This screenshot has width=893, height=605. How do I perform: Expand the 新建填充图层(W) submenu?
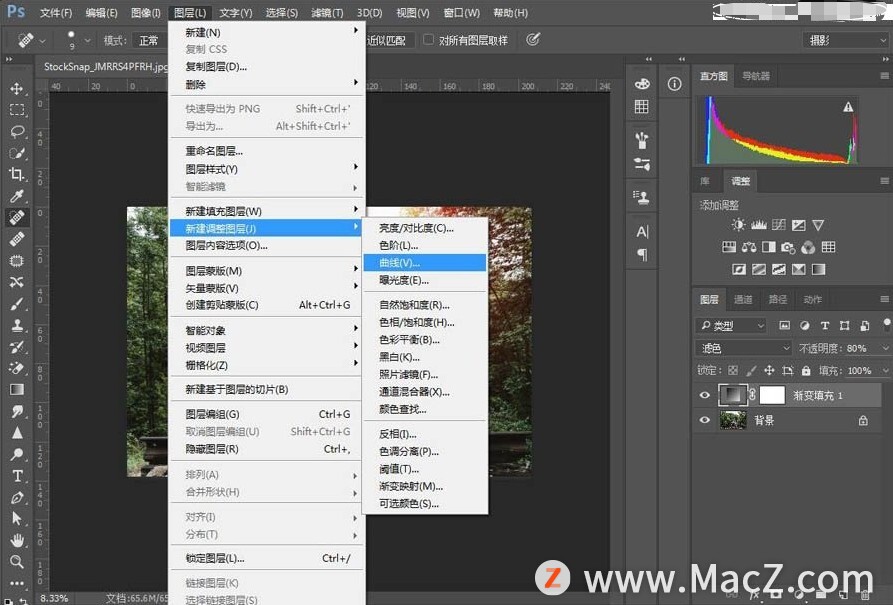pos(267,211)
